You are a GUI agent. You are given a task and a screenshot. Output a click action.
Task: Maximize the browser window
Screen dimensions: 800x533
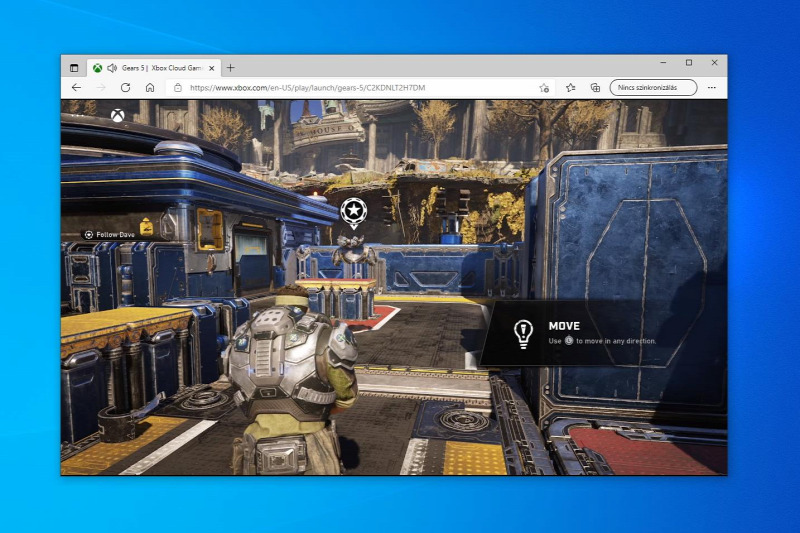point(689,63)
